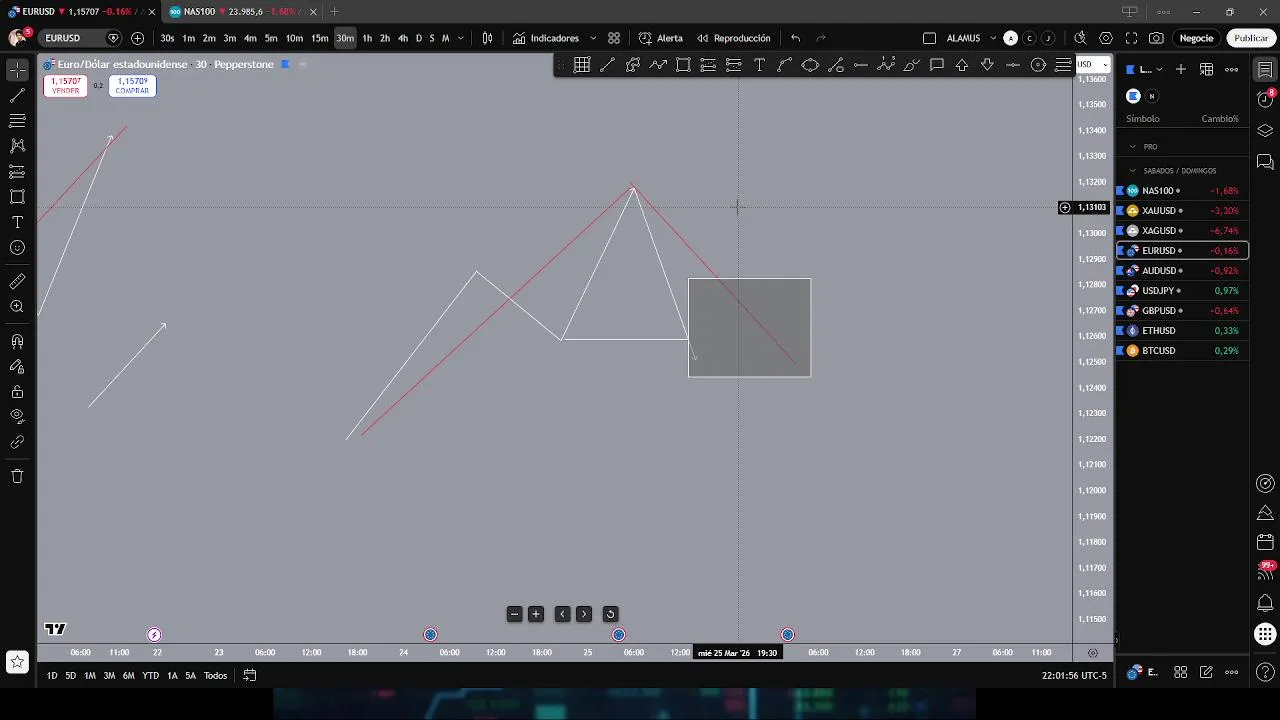
Task: Open a new browser tab
Action: click(334, 12)
